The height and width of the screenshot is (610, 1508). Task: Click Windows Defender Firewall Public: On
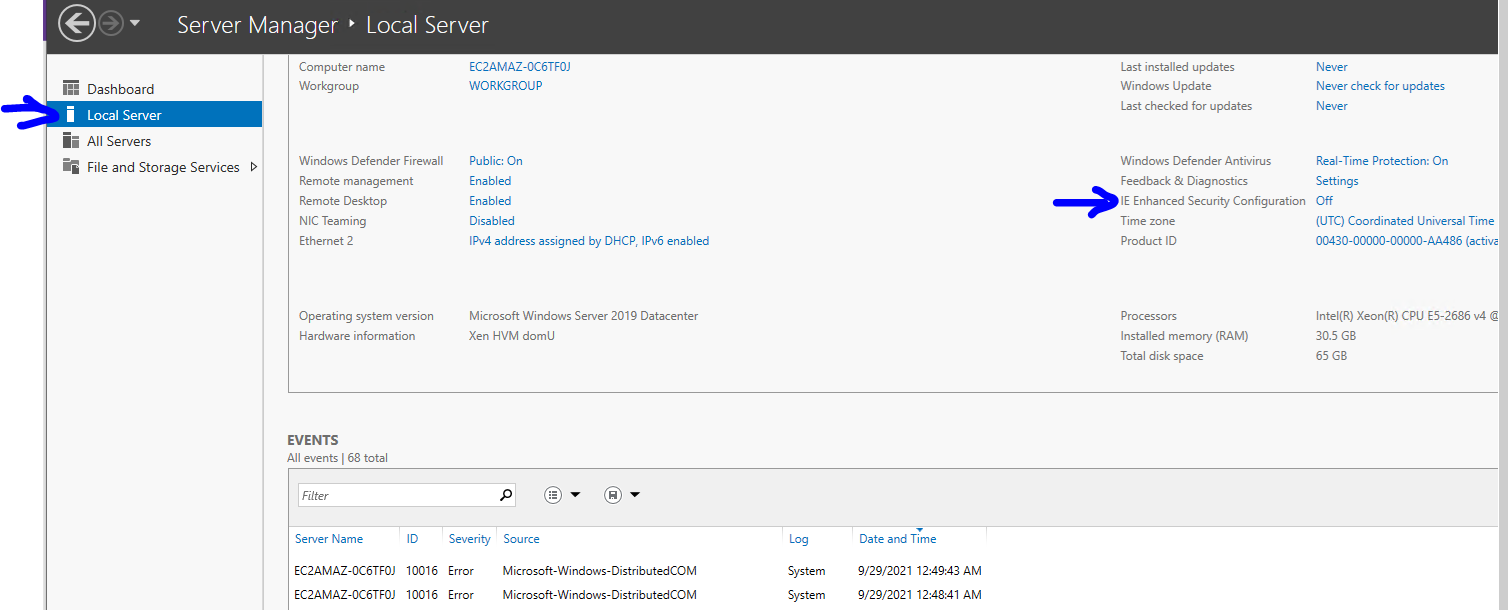(496, 161)
